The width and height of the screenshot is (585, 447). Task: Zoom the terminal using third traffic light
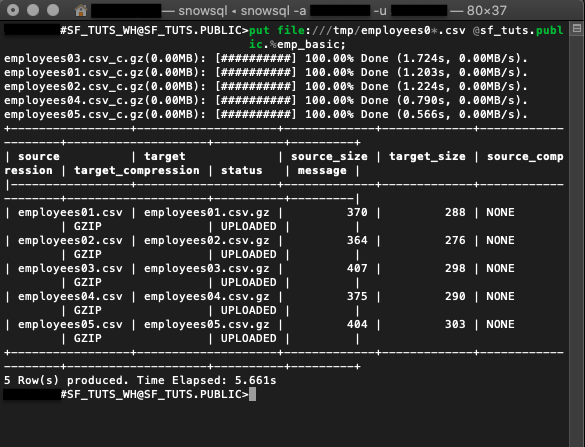[53, 10]
